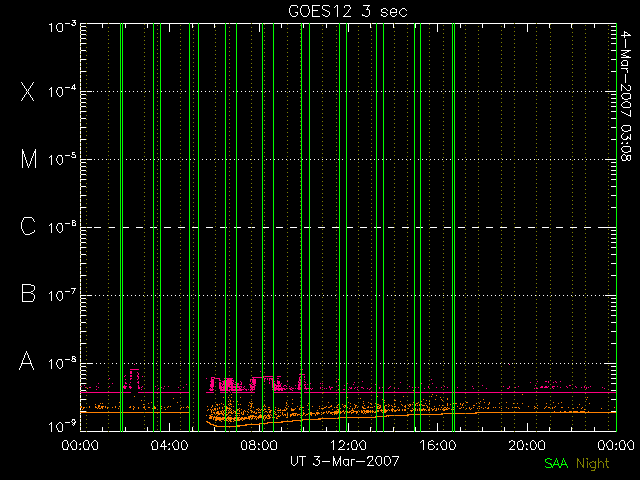Click the UT 3-Mar-2007 axis title
Screen dimensions: 640x480
pyautogui.click(x=344, y=461)
